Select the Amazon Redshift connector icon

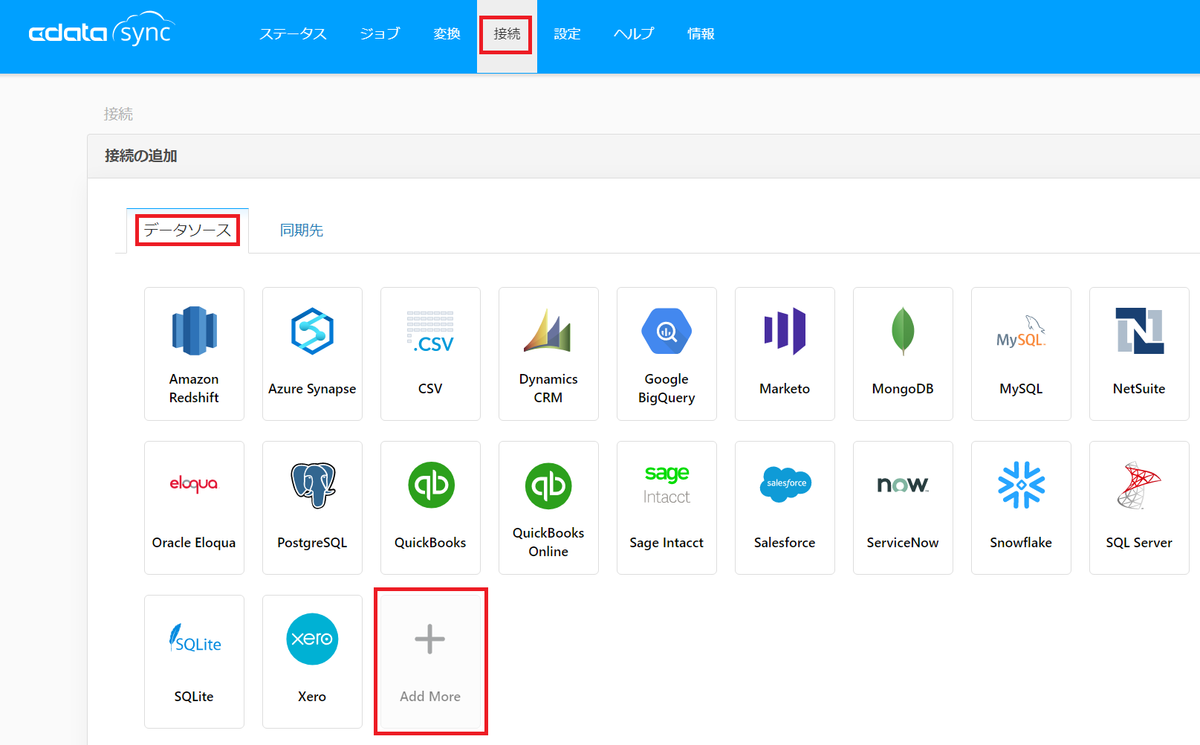click(194, 354)
